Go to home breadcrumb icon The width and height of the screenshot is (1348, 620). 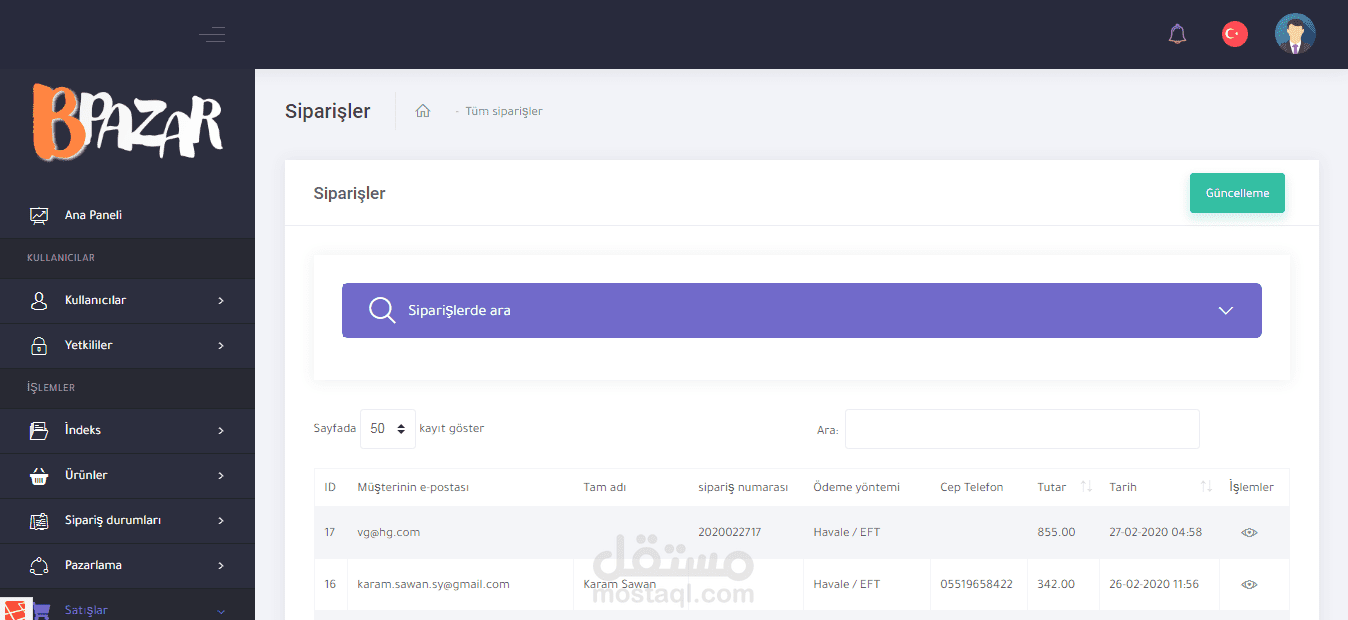pyautogui.click(x=423, y=111)
